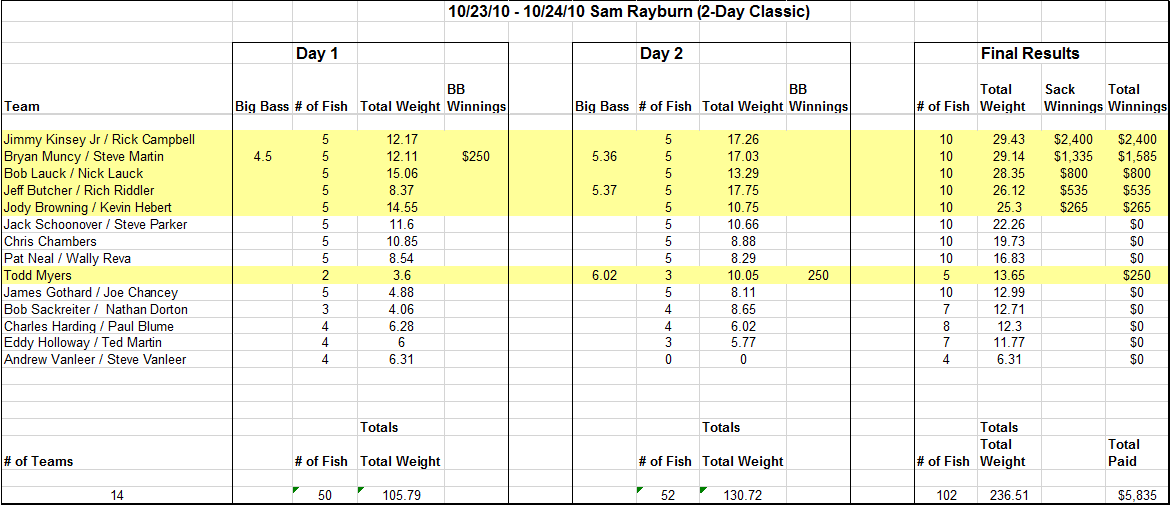Select Day 2 Big Bass value 5.37
This screenshot has width=1173, height=507.
click(604, 190)
